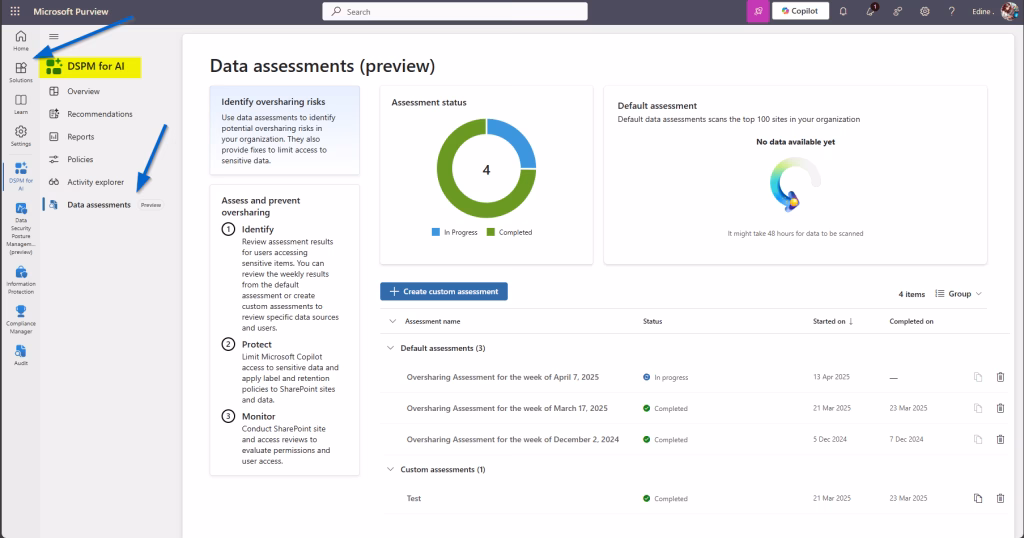Click '13 Apr 2025' start date
Screen dimensions: 1024x538
831,377
